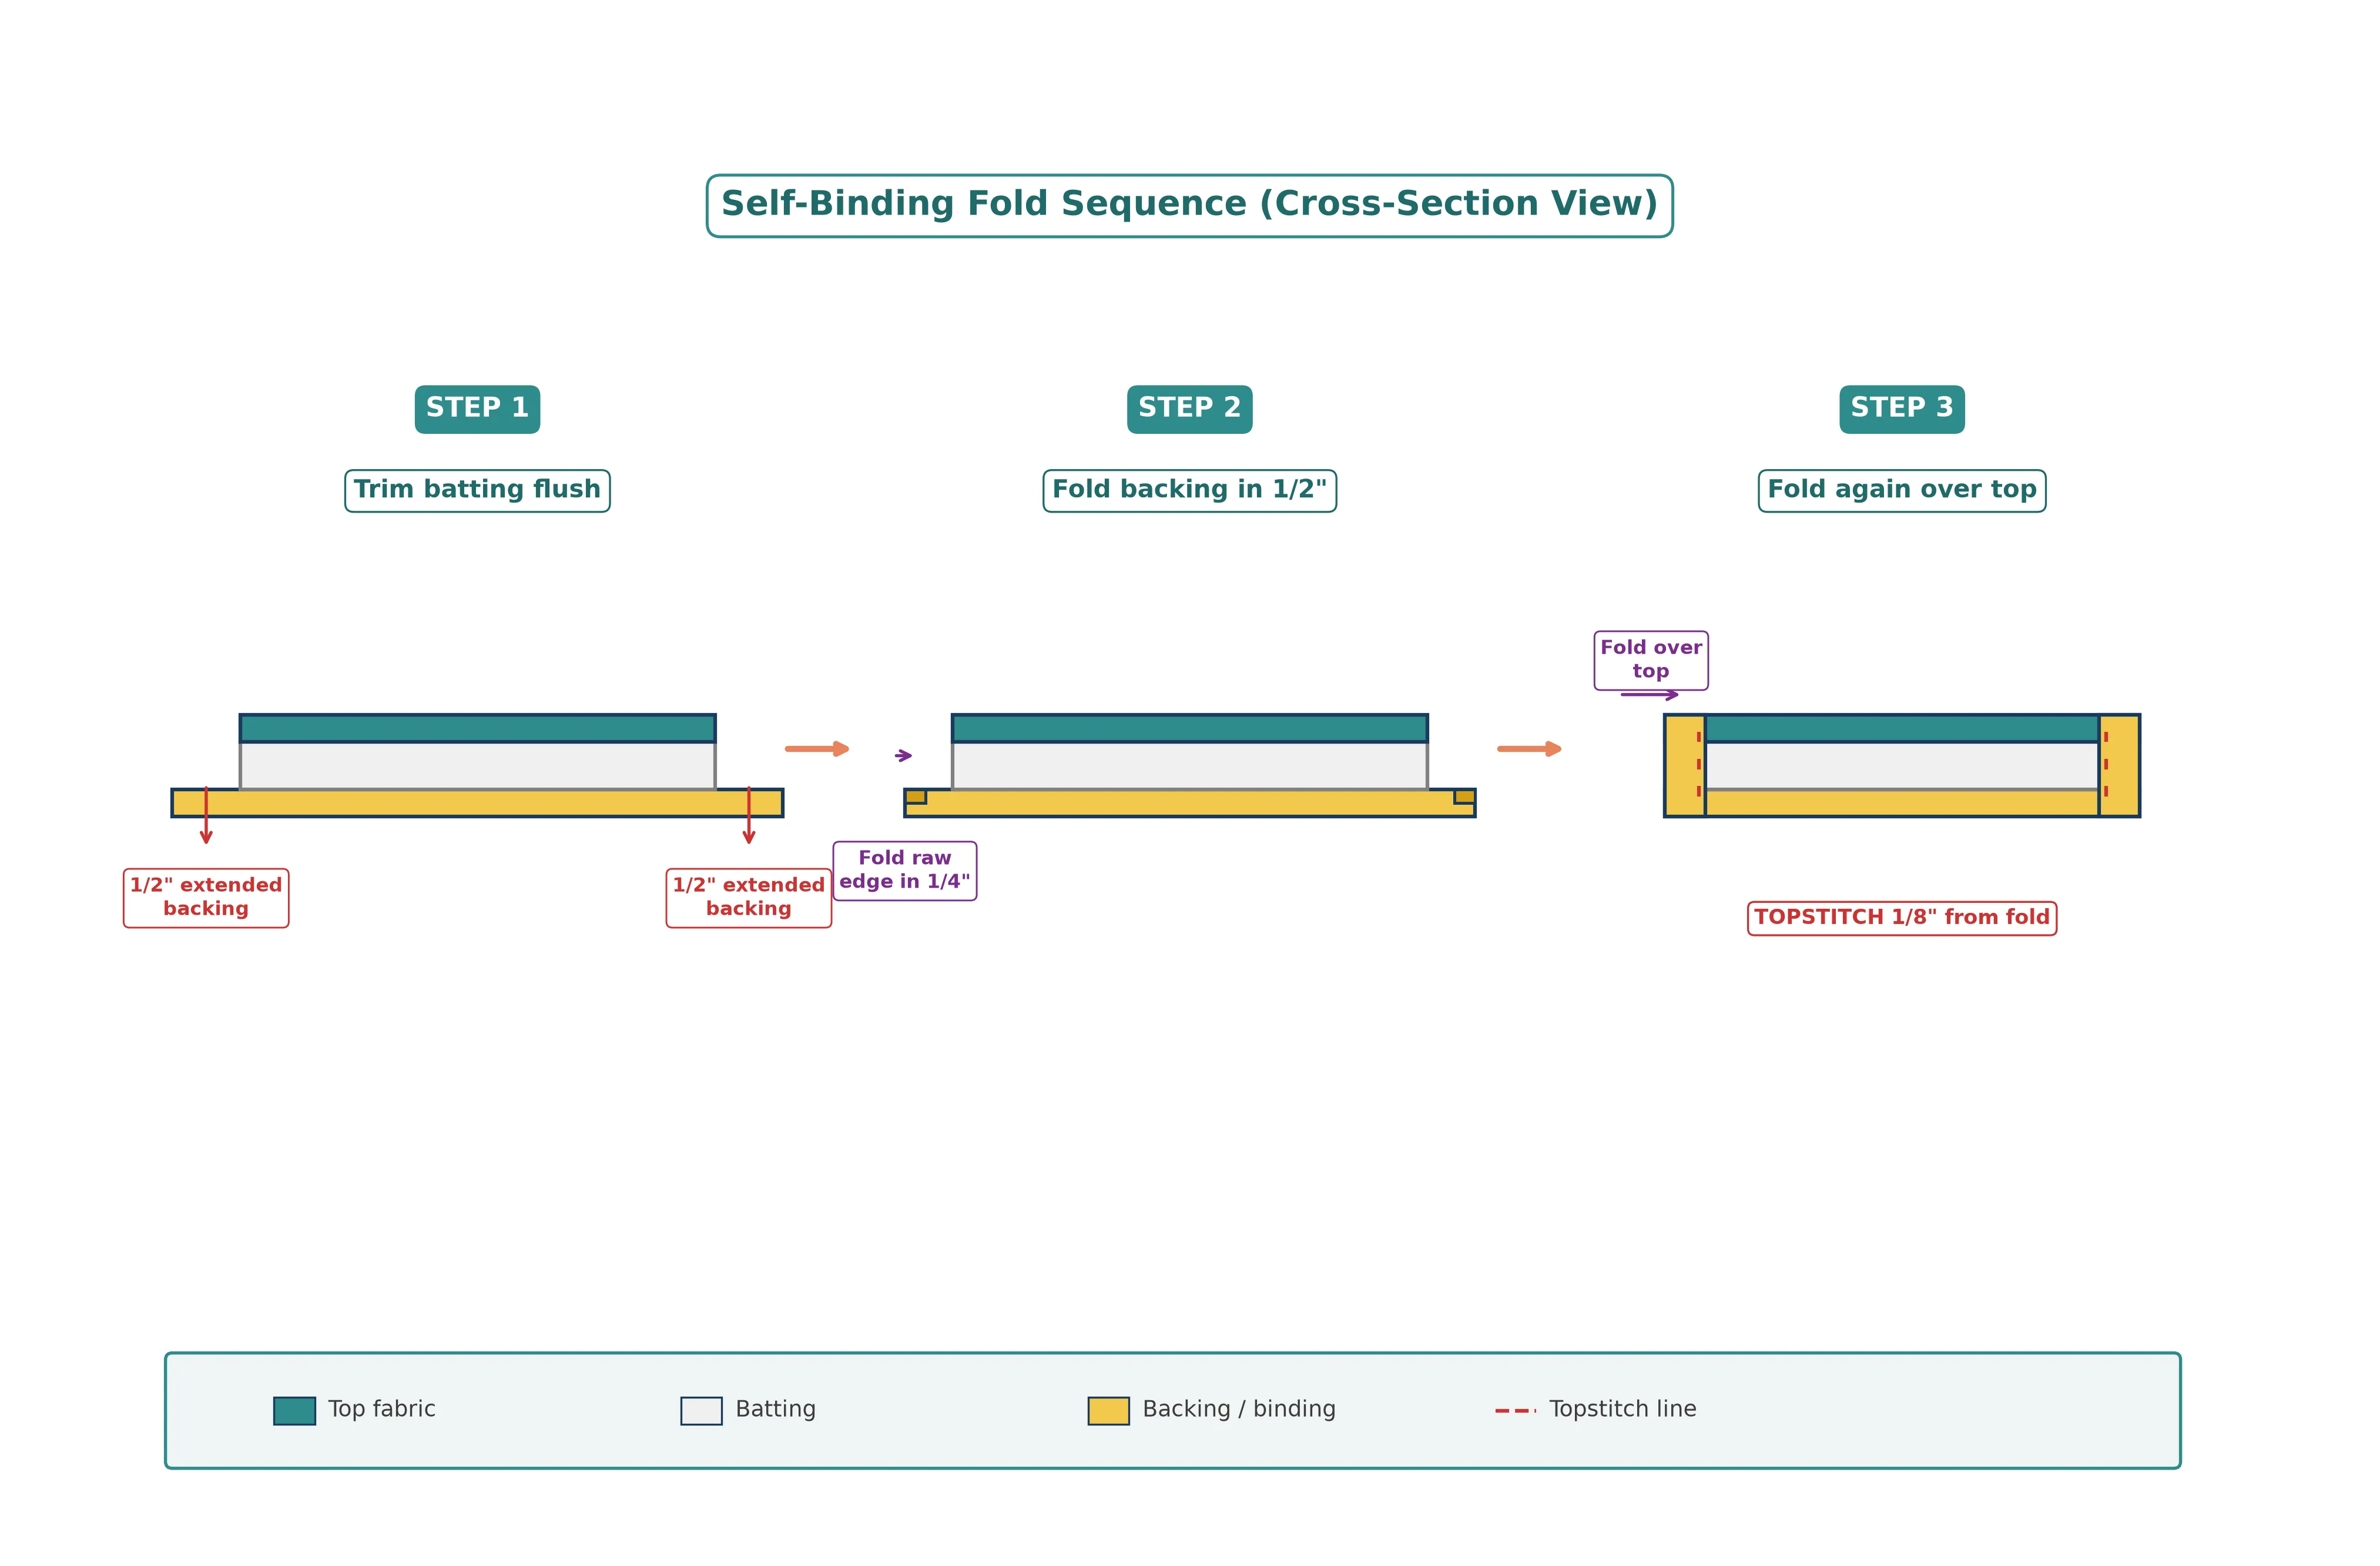Screen dimensions: 2380x1566
Task: Click the 'Fold over top' purple callout
Action: coord(1650,659)
